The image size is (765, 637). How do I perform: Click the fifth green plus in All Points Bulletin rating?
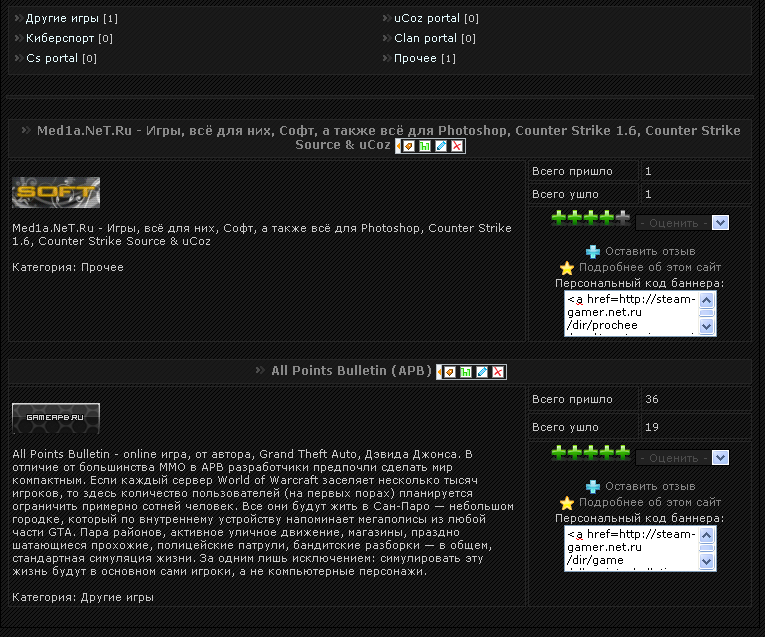click(623, 453)
